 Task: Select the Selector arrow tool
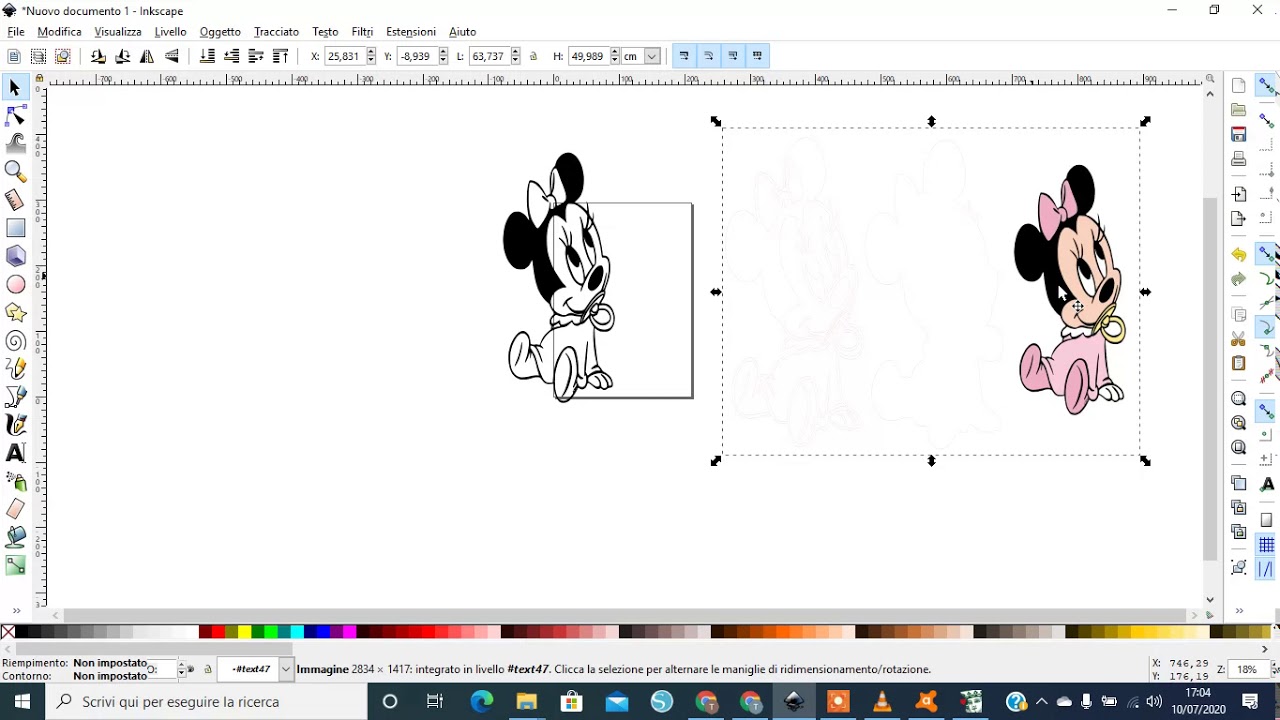pyautogui.click(x=15, y=89)
